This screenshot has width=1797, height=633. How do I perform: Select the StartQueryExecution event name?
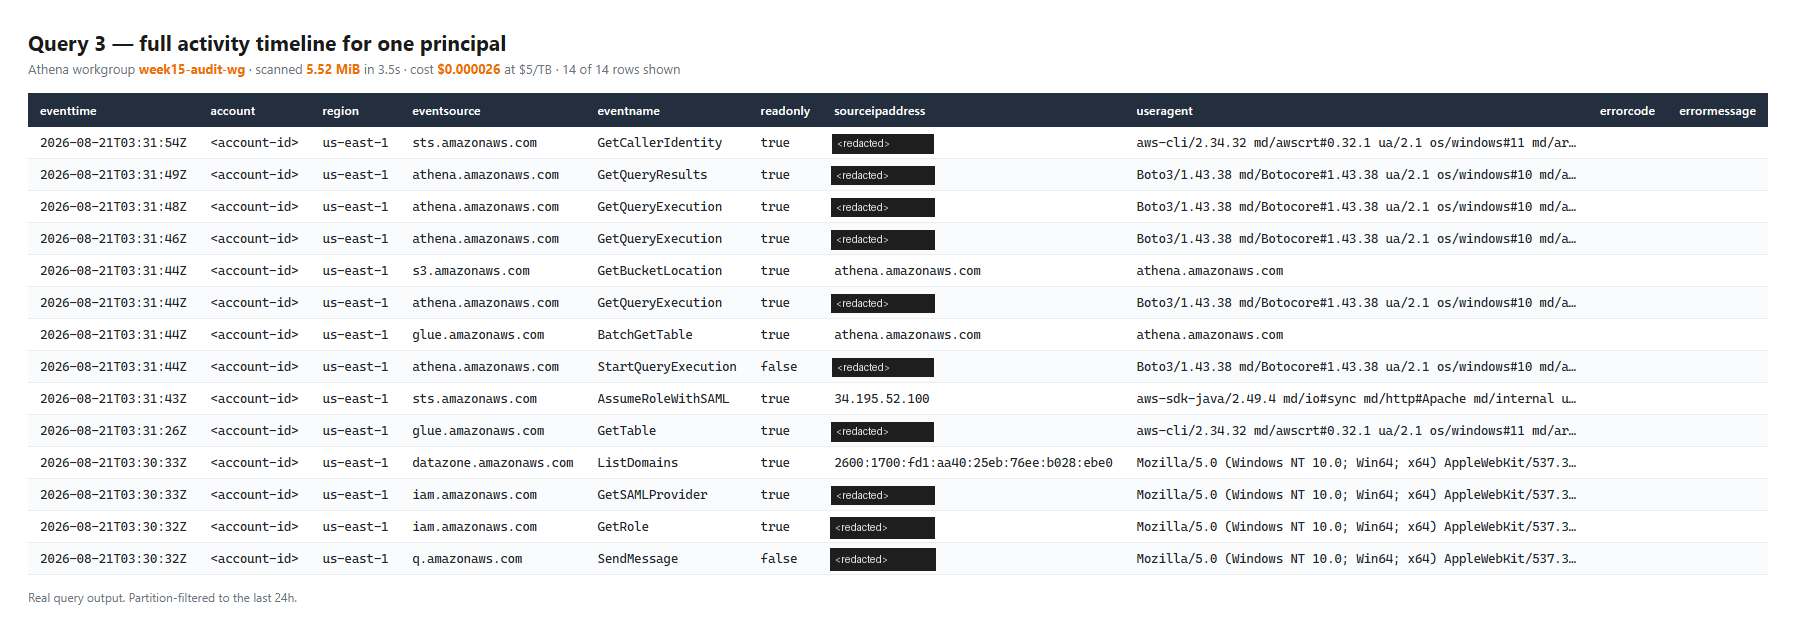pyautogui.click(x=667, y=367)
